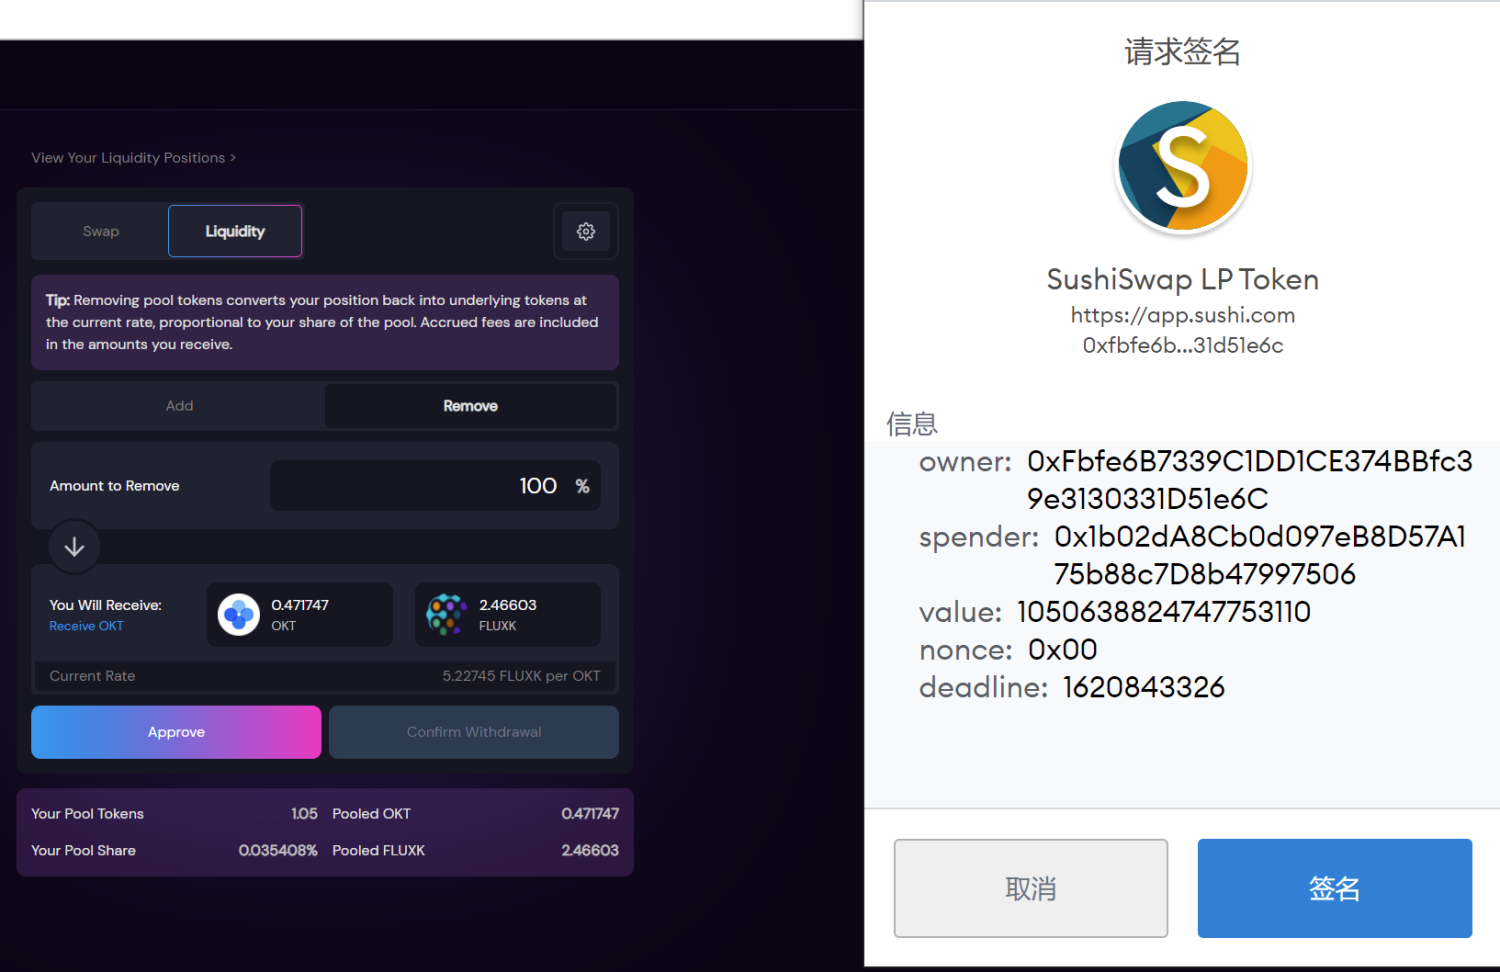Click the down arrow circle icon
Viewport: 1500px width, 972px height.
point(75,547)
